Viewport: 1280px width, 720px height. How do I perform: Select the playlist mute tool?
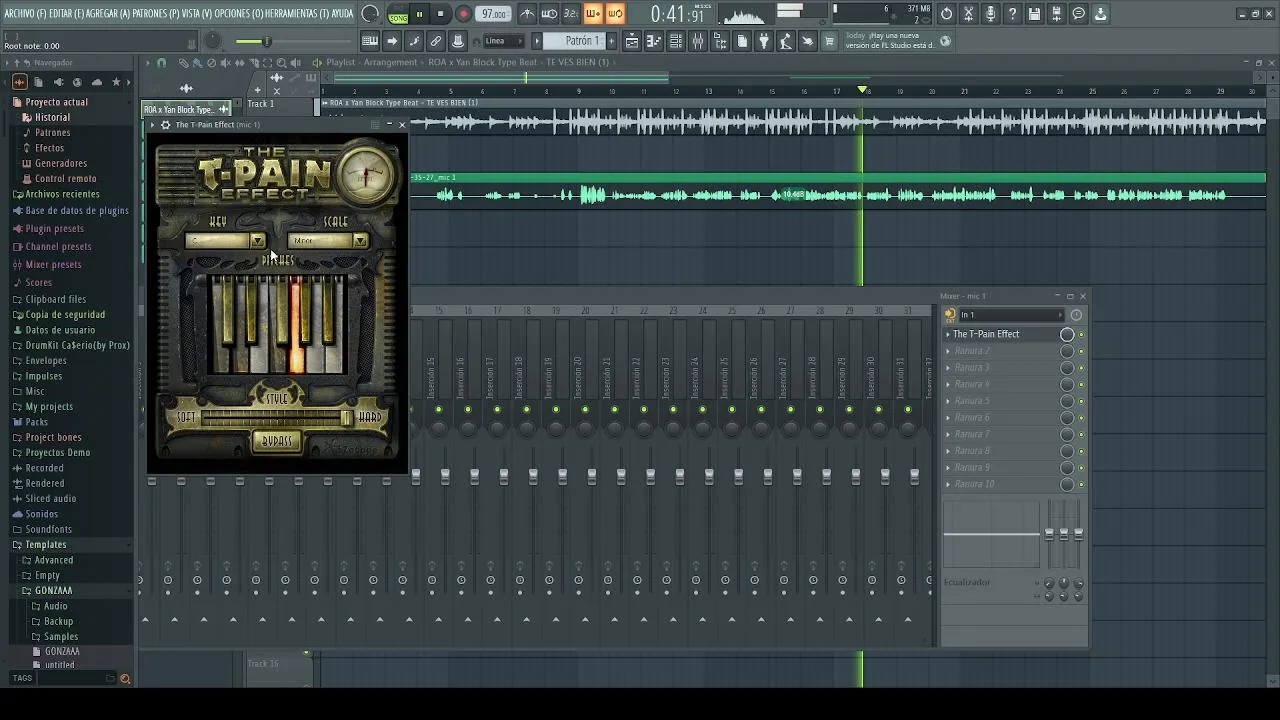pos(225,62)
